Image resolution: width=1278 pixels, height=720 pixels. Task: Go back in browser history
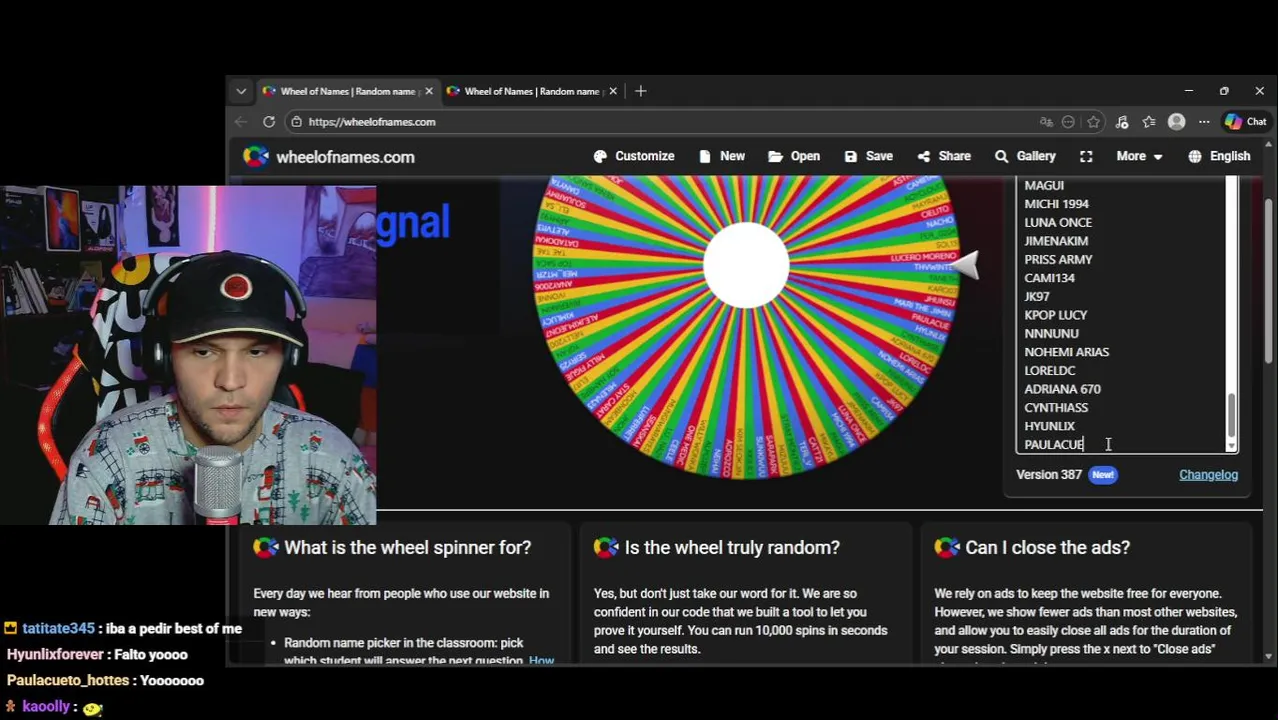point(241,122)
